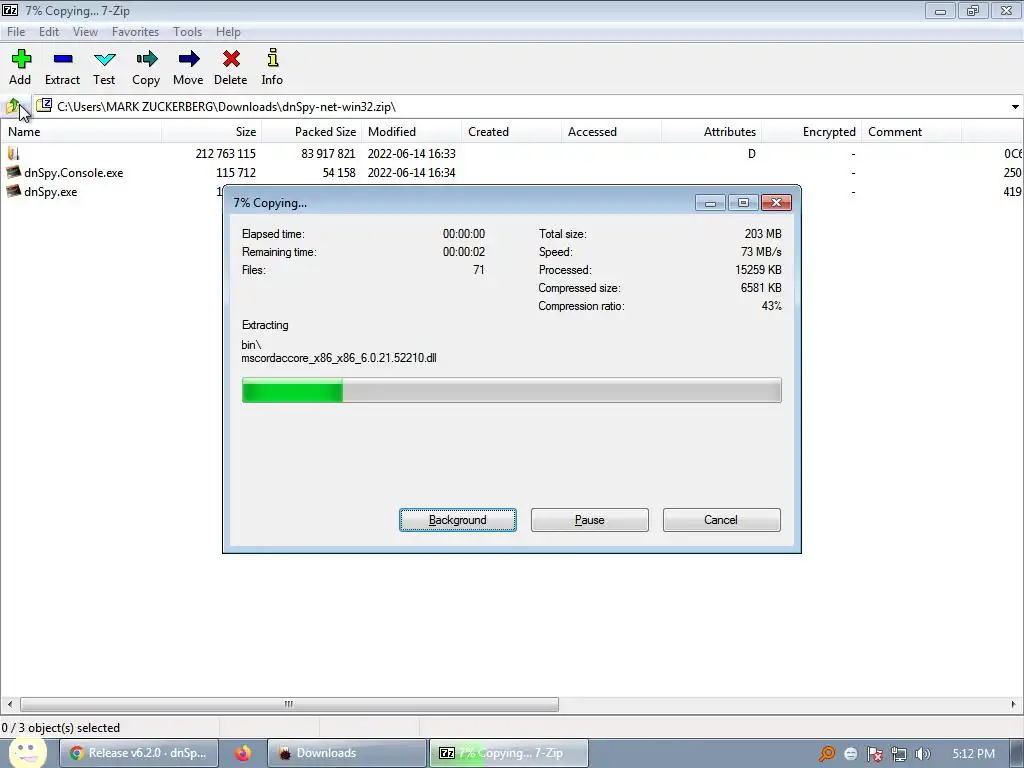Open the View menu

tap(85, 31)
